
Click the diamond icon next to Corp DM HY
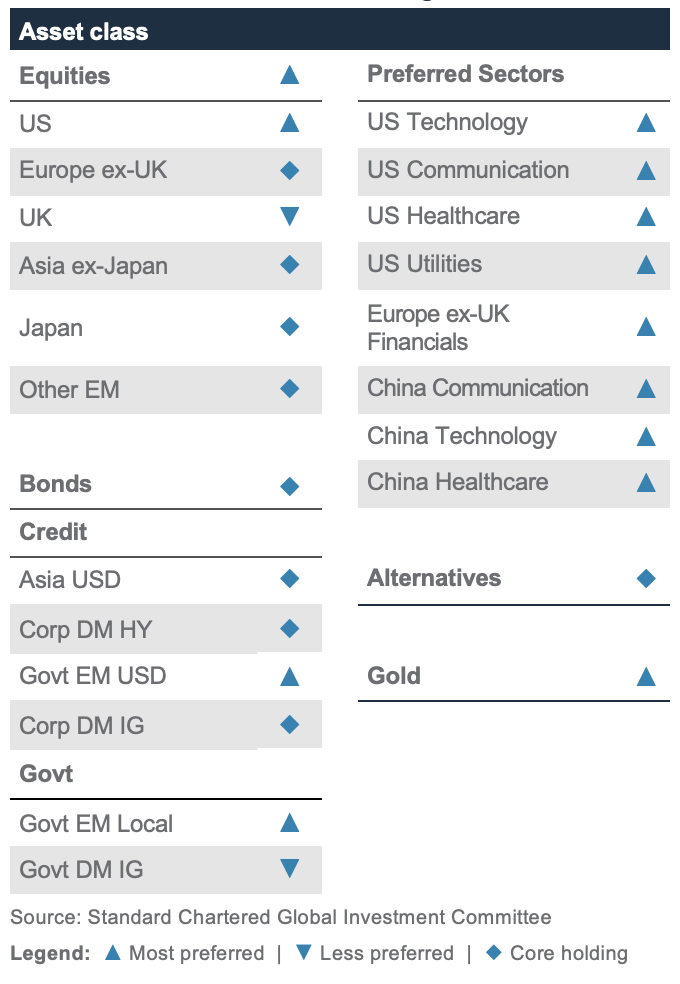point(289,628)
